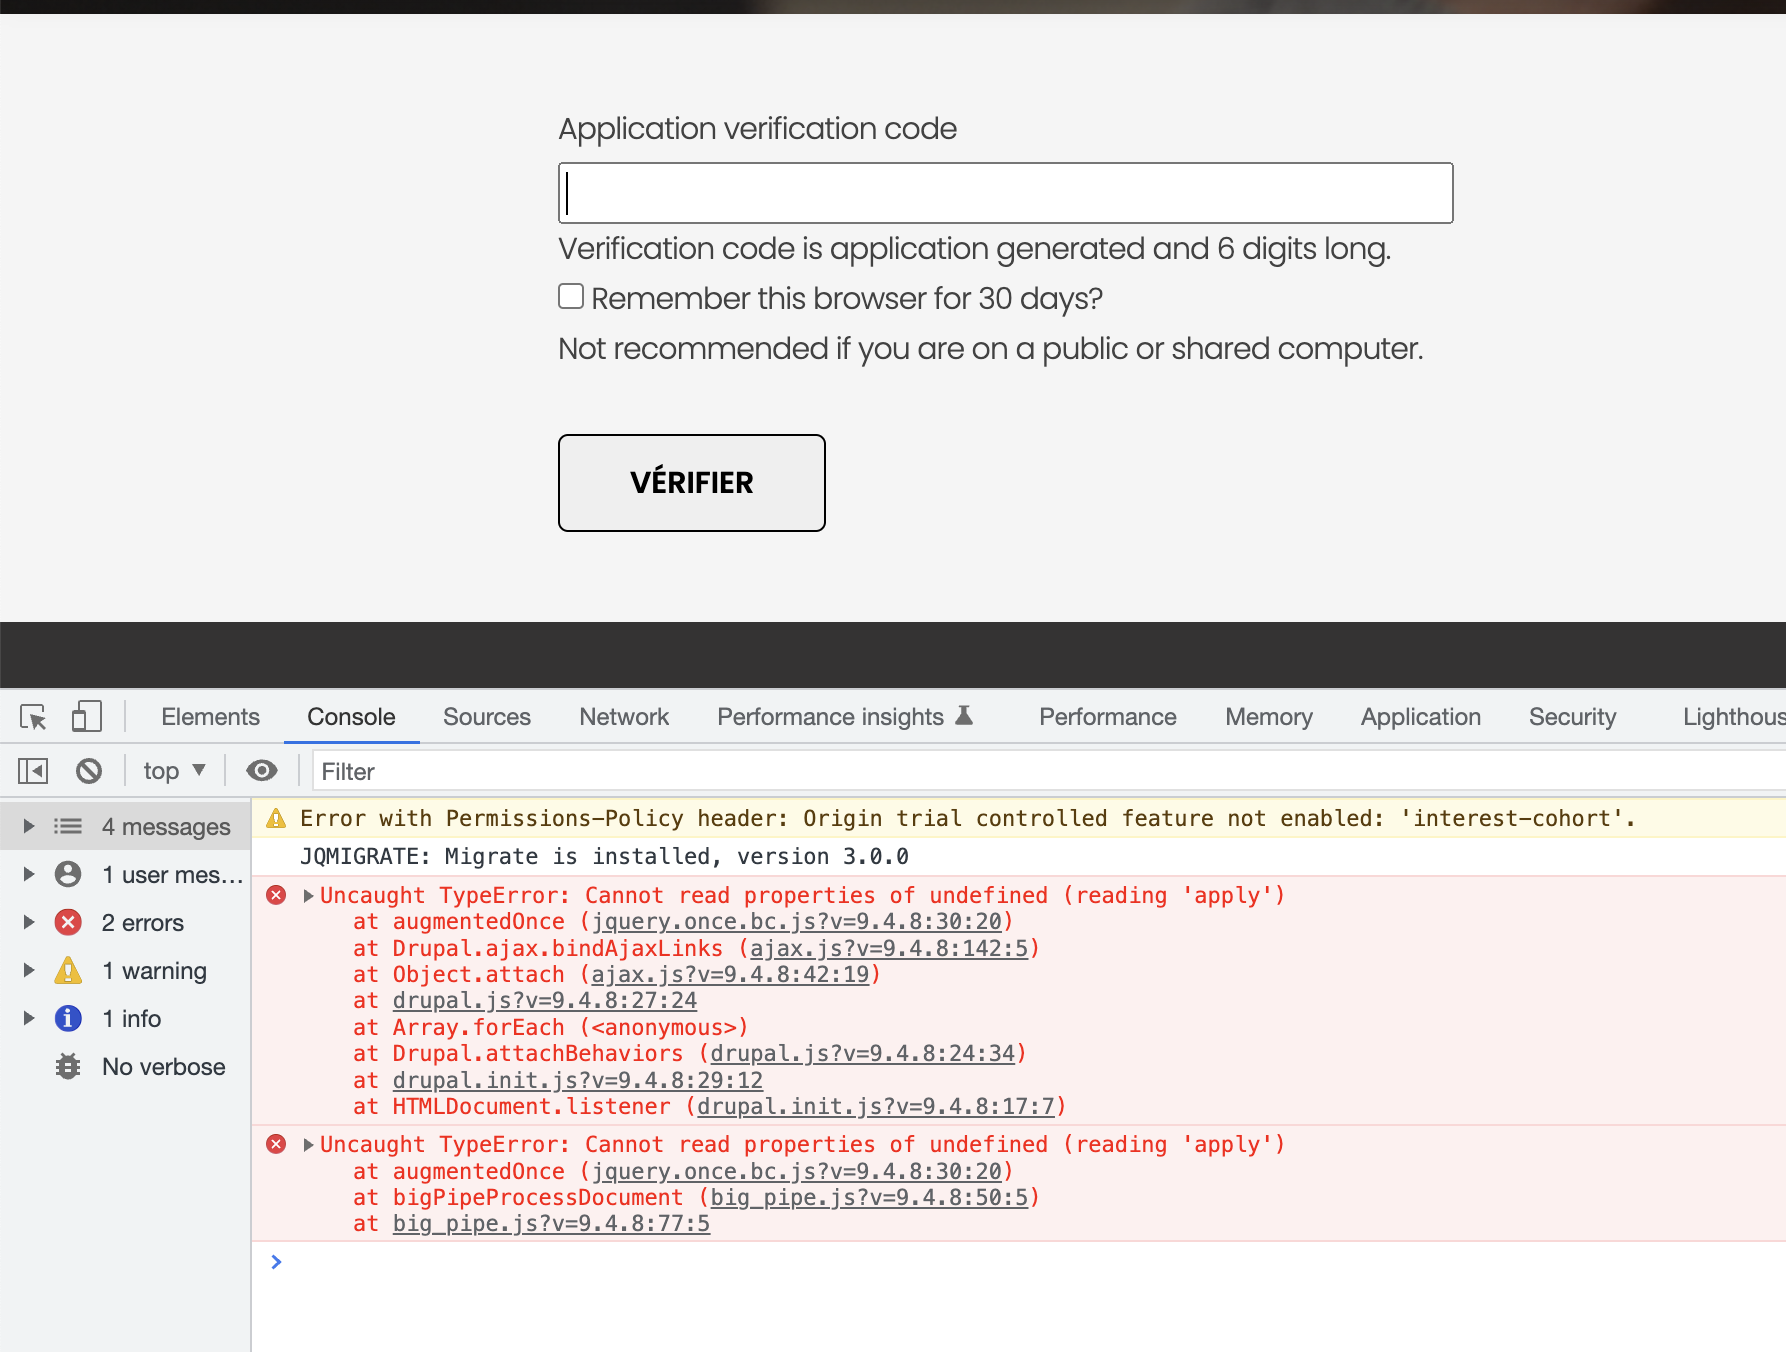This screenshot has width=1786, height=1352.
Task: Show the 1 info message
Action: [x=131, y=1018]
